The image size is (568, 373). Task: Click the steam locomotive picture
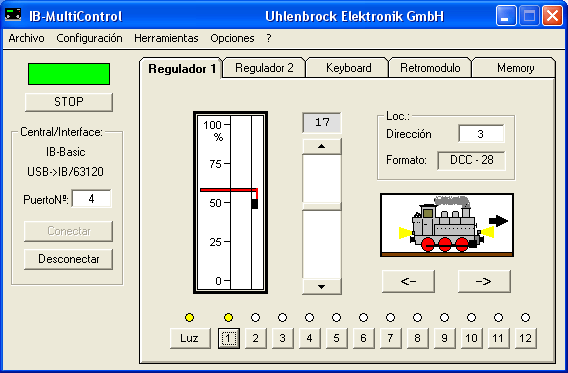coord(447,225)
